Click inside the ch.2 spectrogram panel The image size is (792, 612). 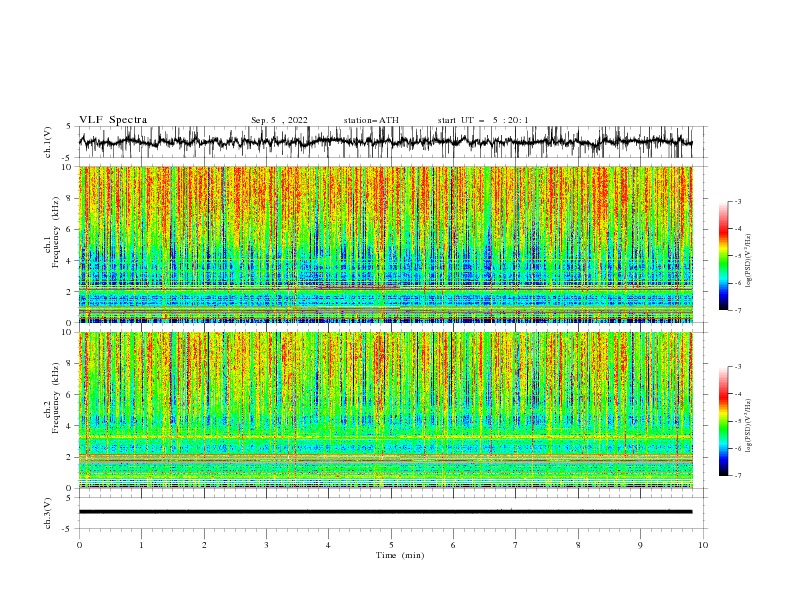click(385, 410)
